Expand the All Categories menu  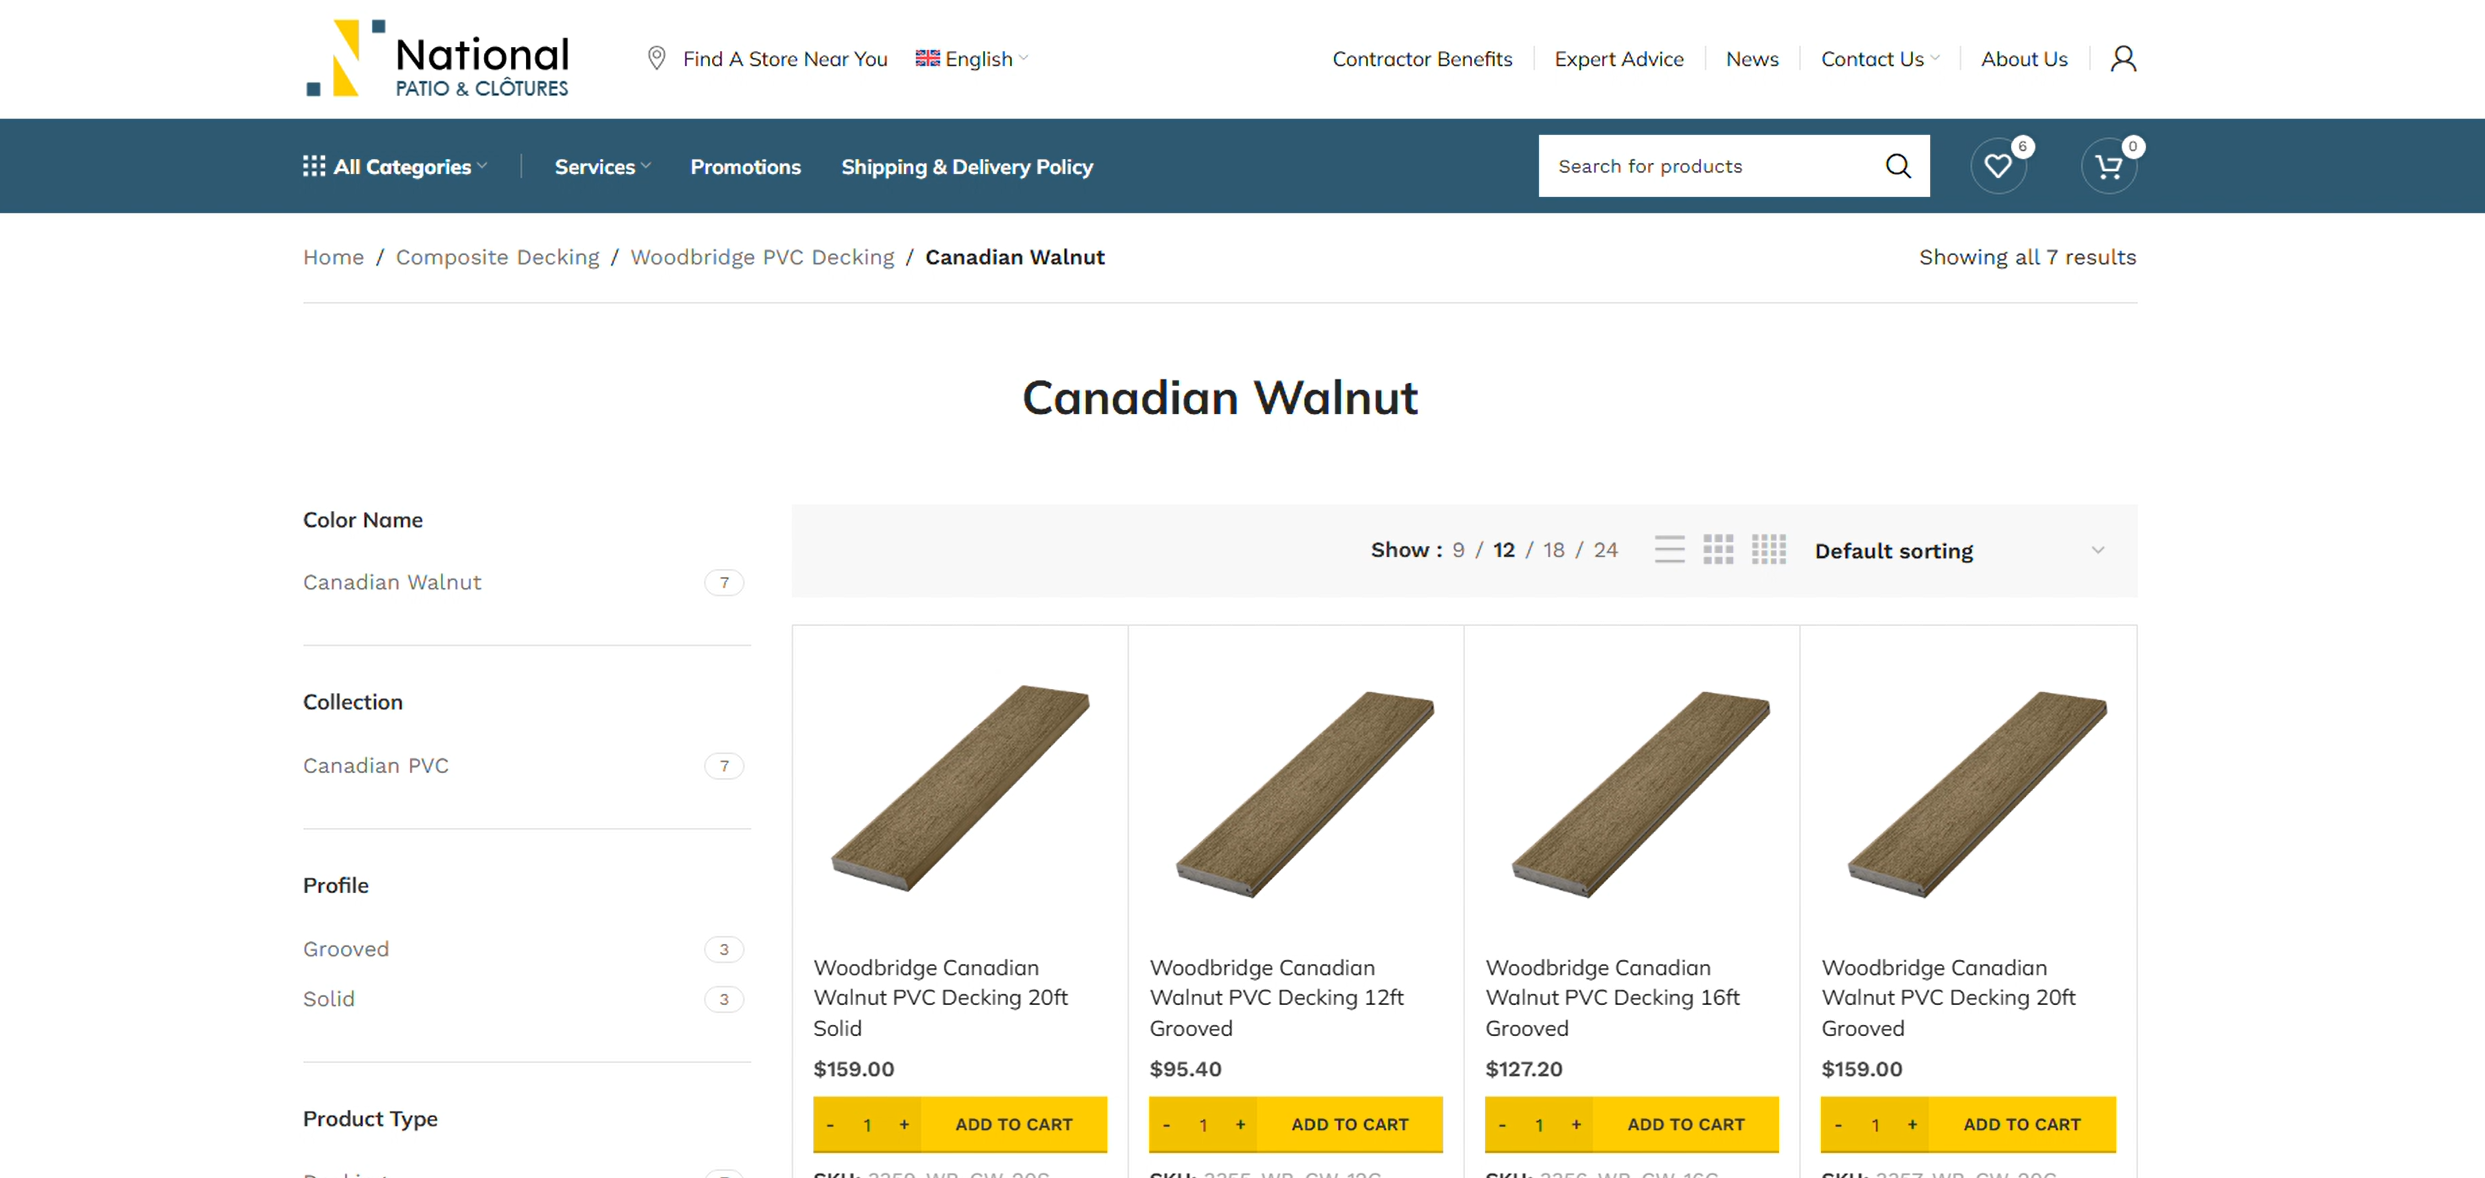click(x=396, y=167)
